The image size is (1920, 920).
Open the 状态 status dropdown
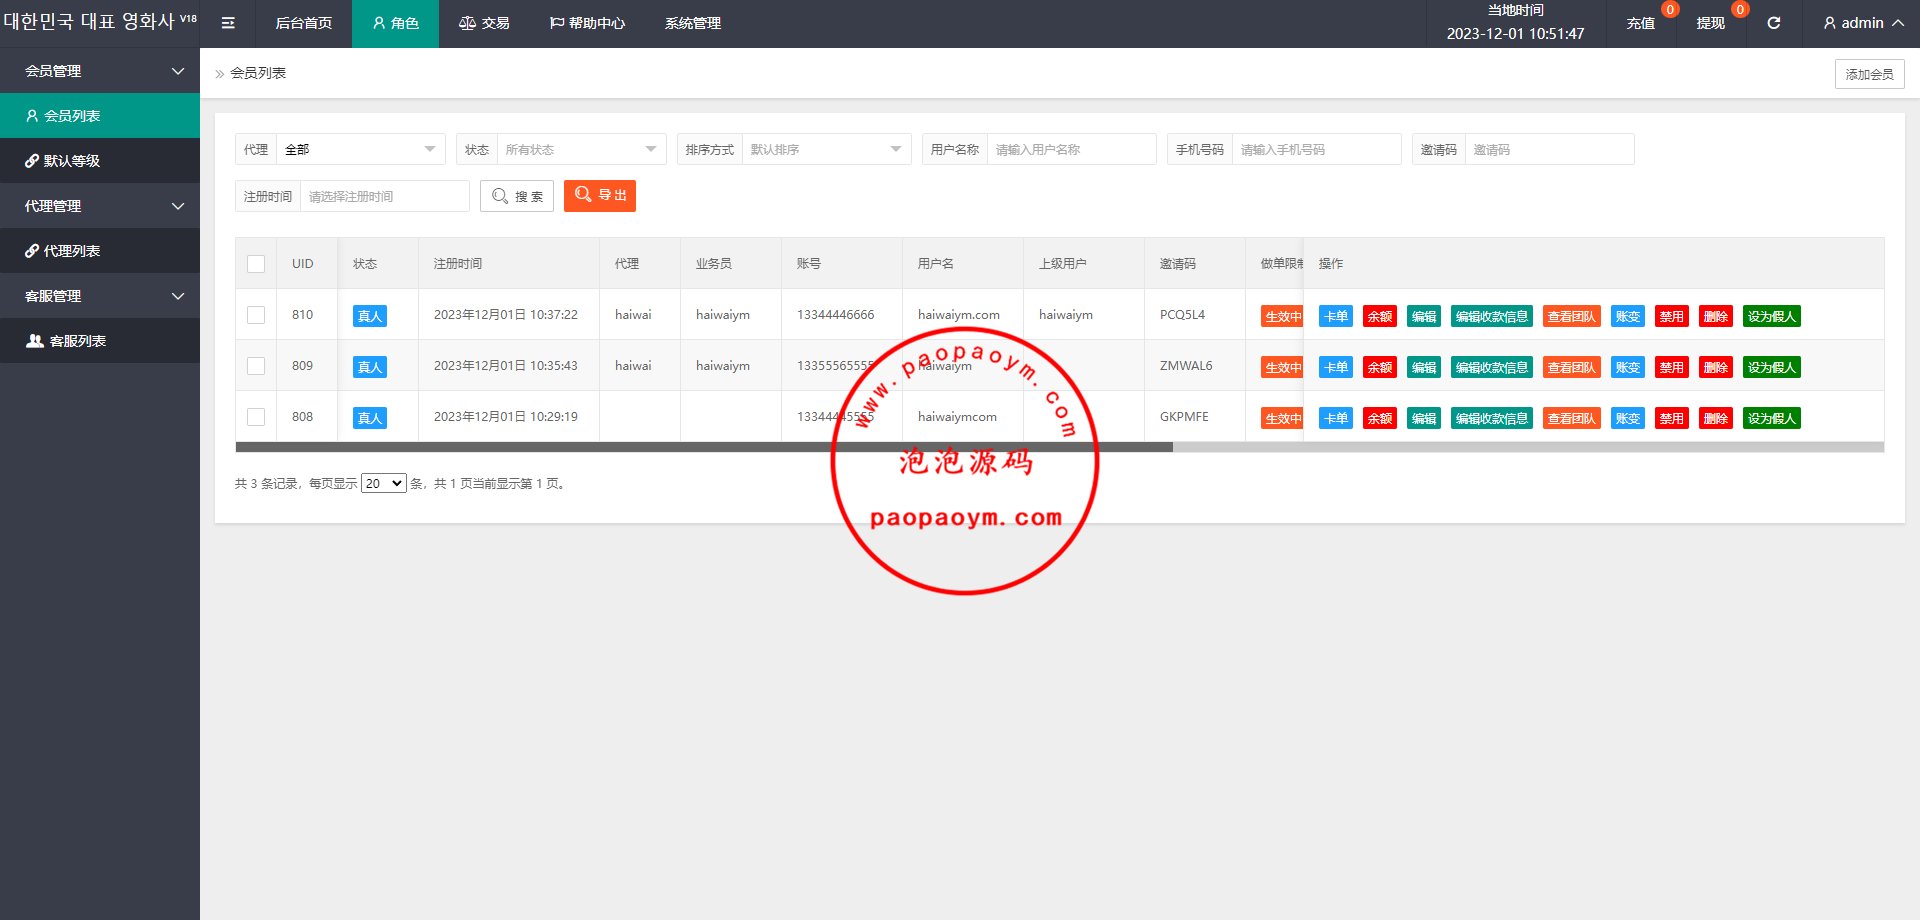[582, 149]
